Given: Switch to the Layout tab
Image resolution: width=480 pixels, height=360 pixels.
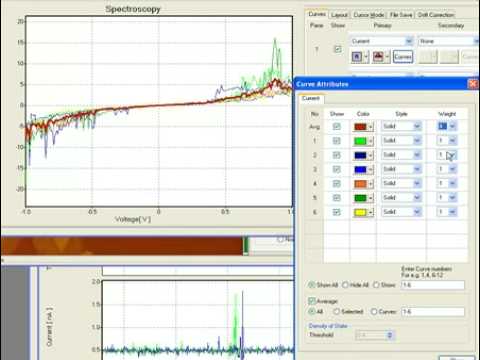Looking at the screenshot, I should [339, 15].
